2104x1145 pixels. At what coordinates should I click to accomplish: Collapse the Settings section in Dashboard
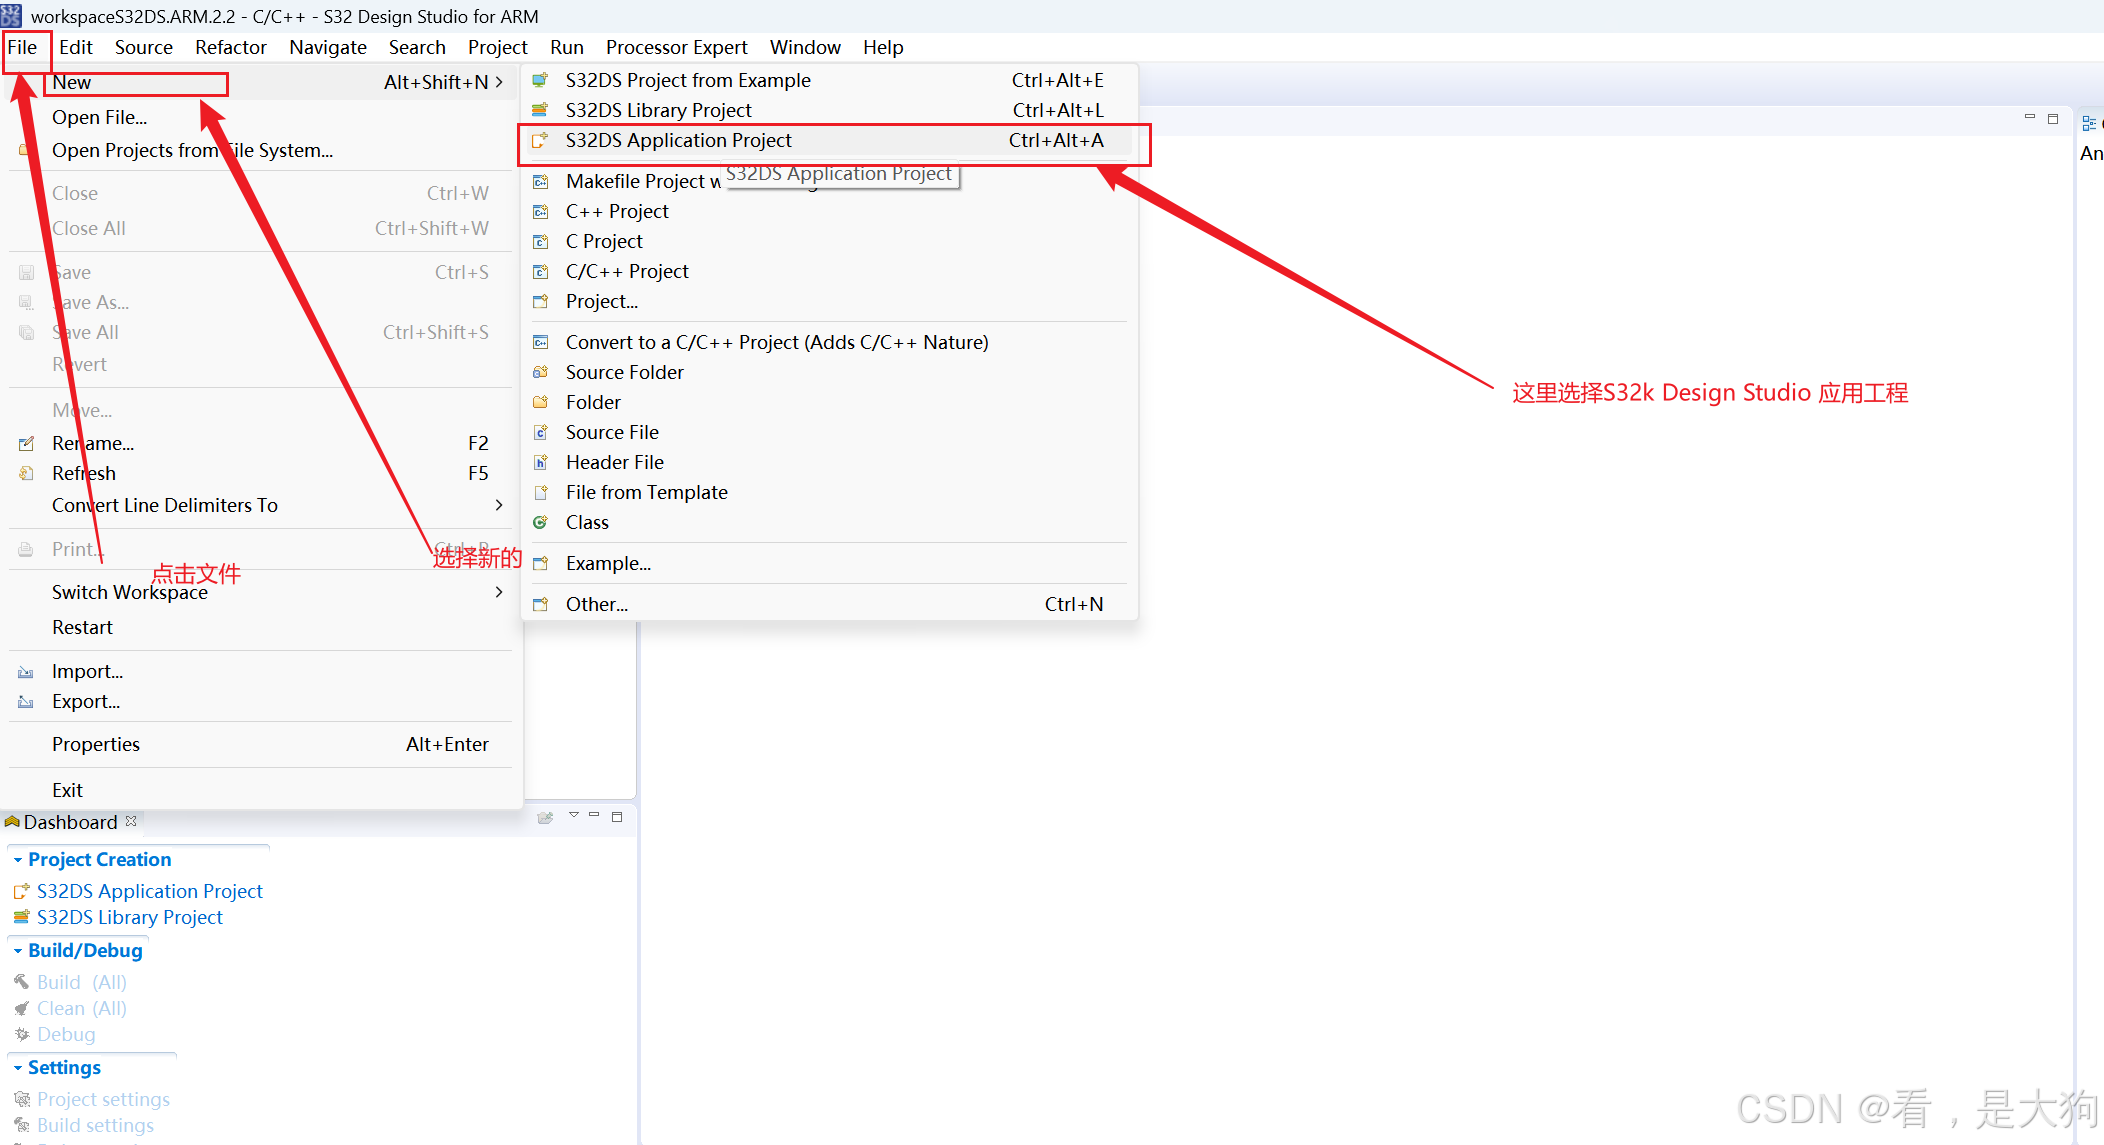(x=18, y=1068)
